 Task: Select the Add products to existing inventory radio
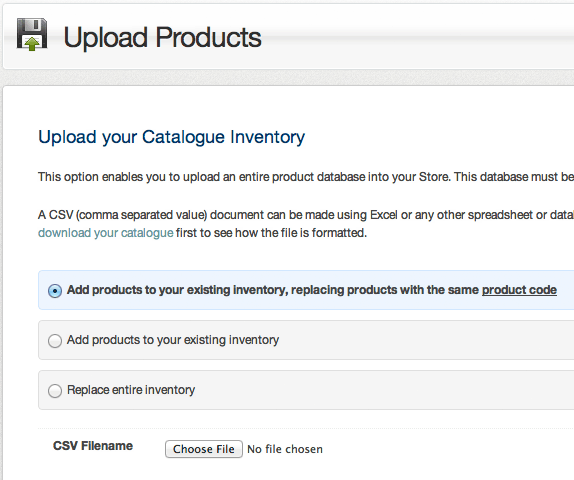click(55, 341)
